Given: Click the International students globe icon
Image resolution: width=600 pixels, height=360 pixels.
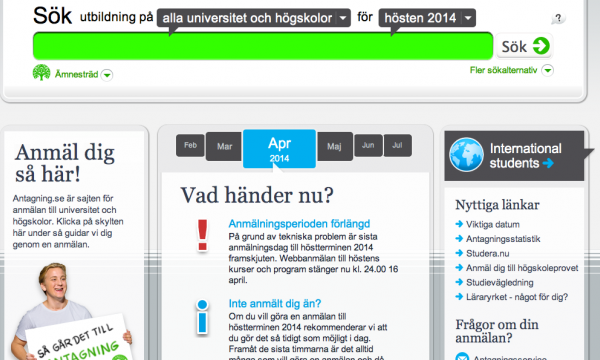Looking at the screenshot, I should pyautogui.click(x=466, y=155).
